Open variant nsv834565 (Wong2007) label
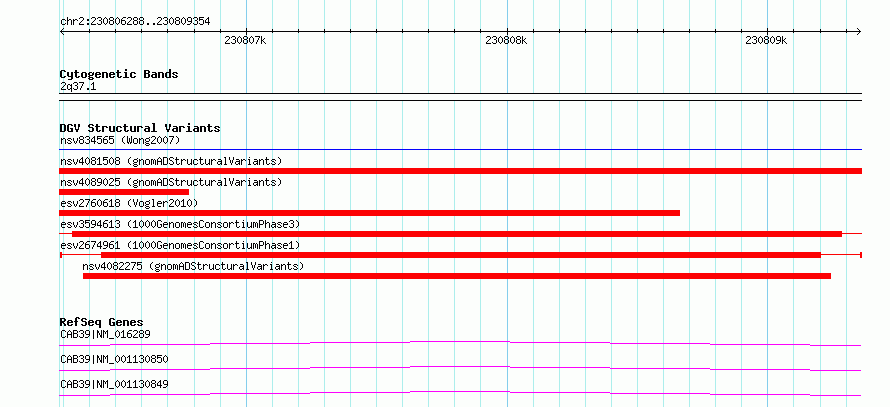This screenshot has width=890, height=407. coord(120,140)
